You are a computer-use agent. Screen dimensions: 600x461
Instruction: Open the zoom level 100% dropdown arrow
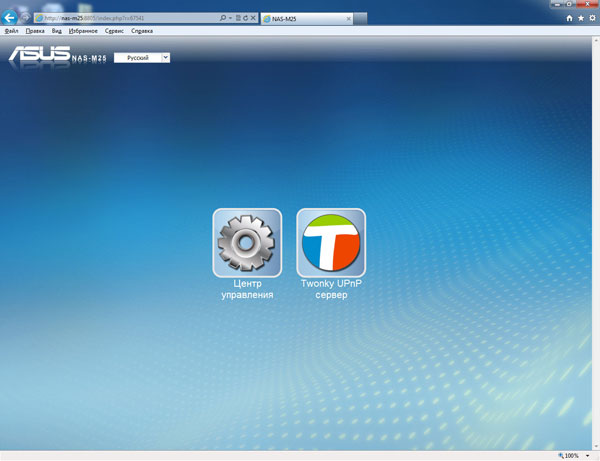[587, 456]
